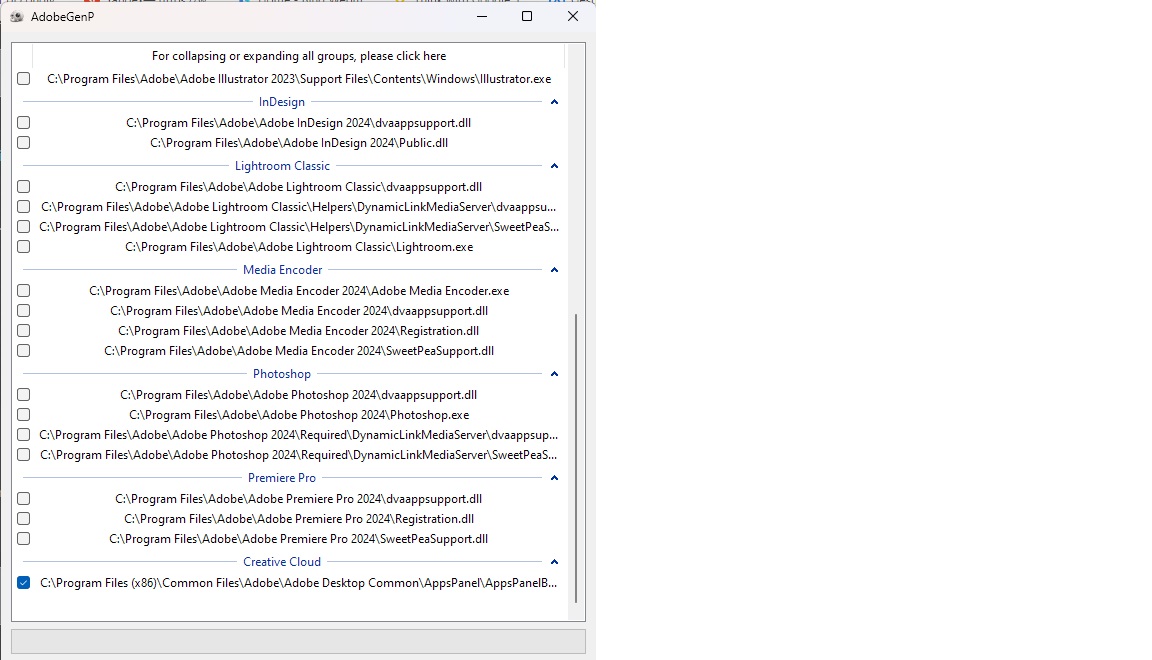Collapse the Photoshop group arrow
This screenshot has height=660, width=1152.
coord(555,374)
